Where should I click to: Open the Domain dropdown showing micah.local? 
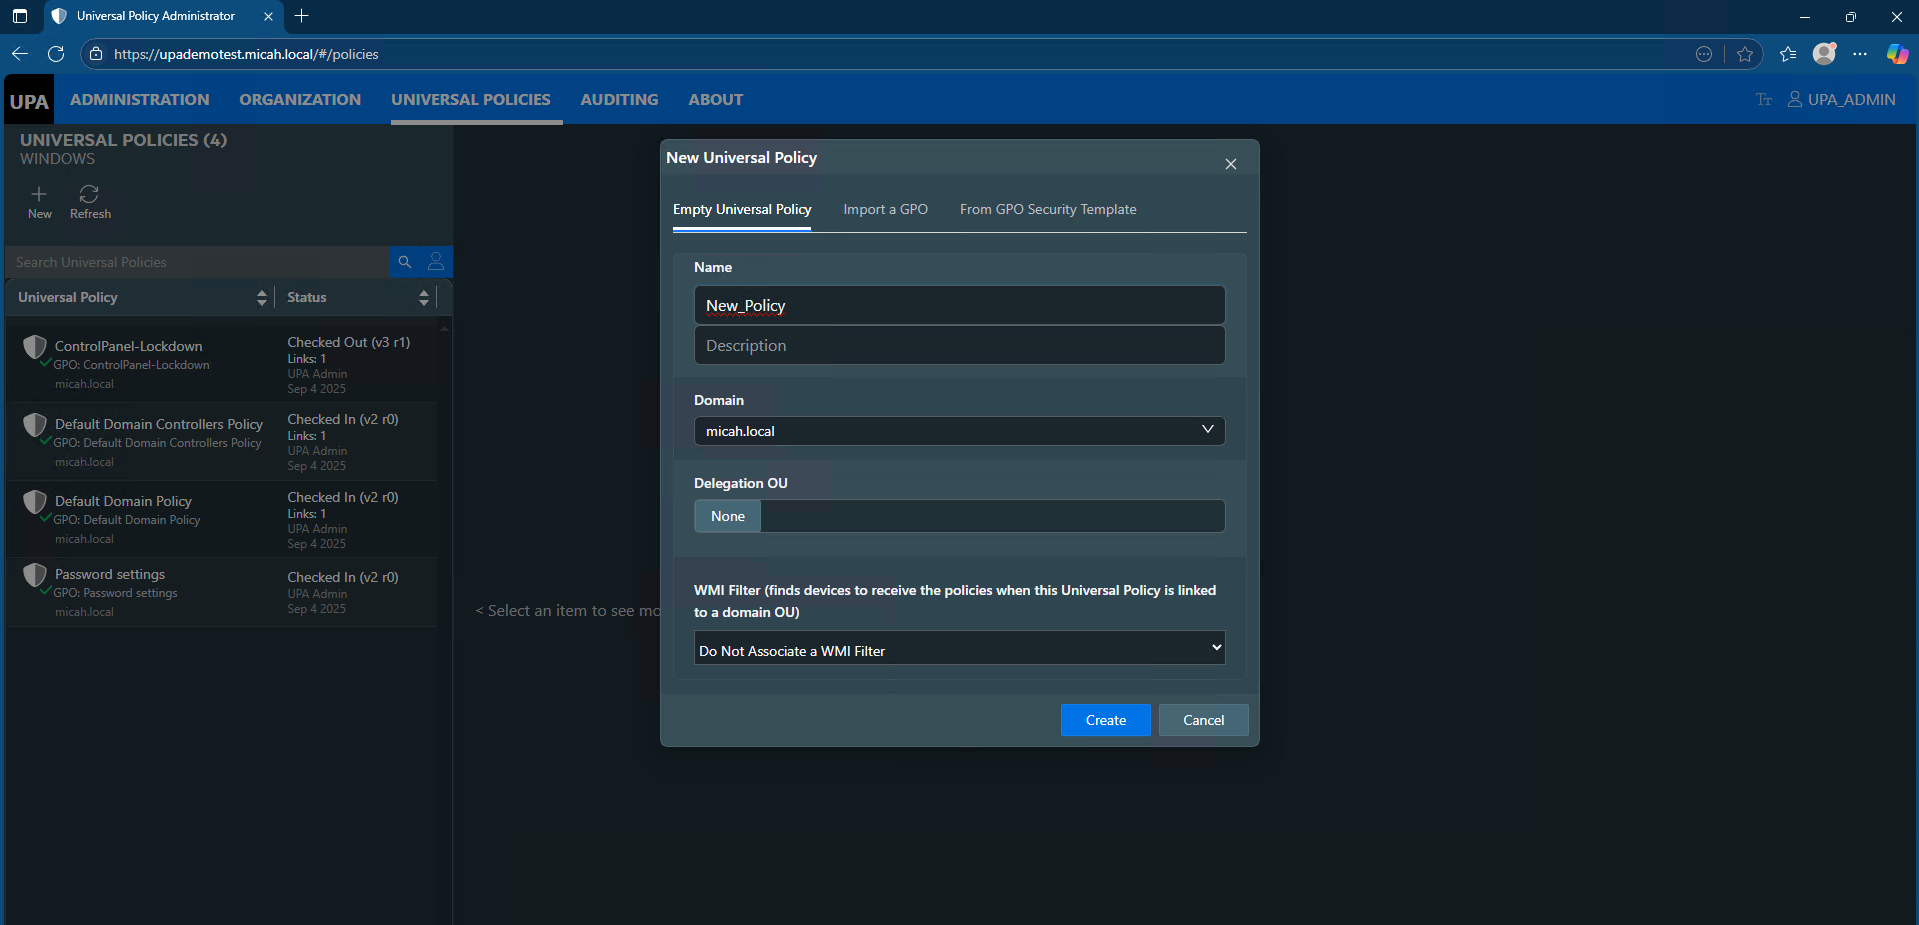(958, 431)
